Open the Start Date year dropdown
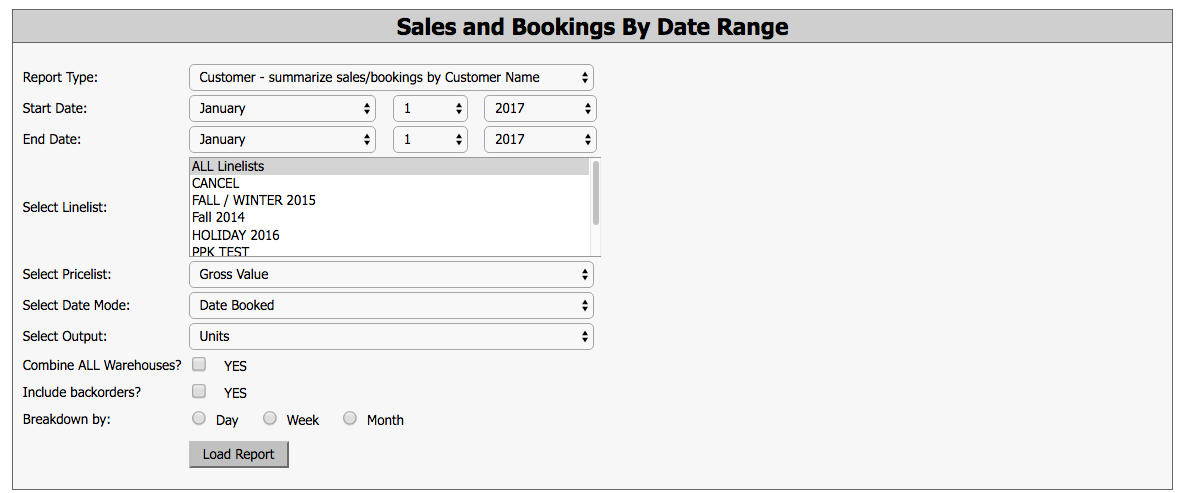Image resolution: width=1182 pixels, height=493 pixels. coord(540,108)
